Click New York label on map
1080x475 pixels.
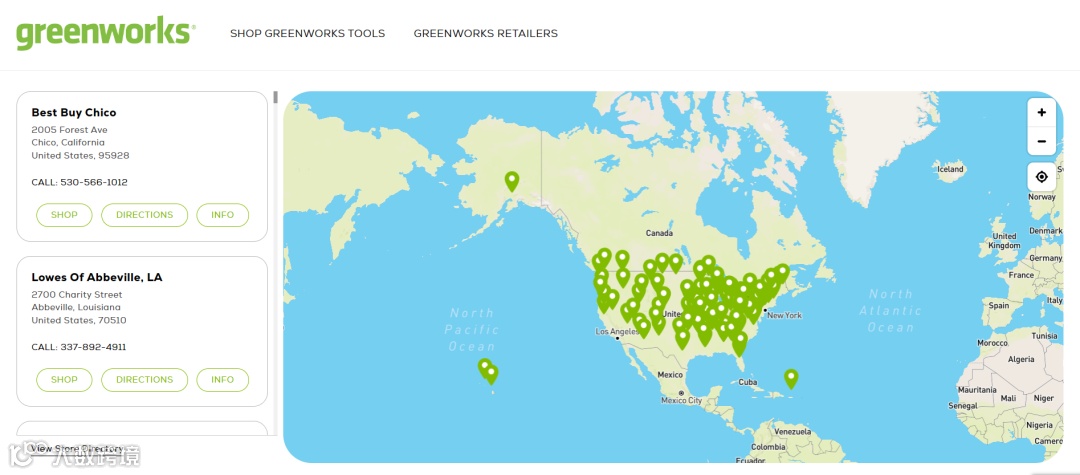pos(784,315)
